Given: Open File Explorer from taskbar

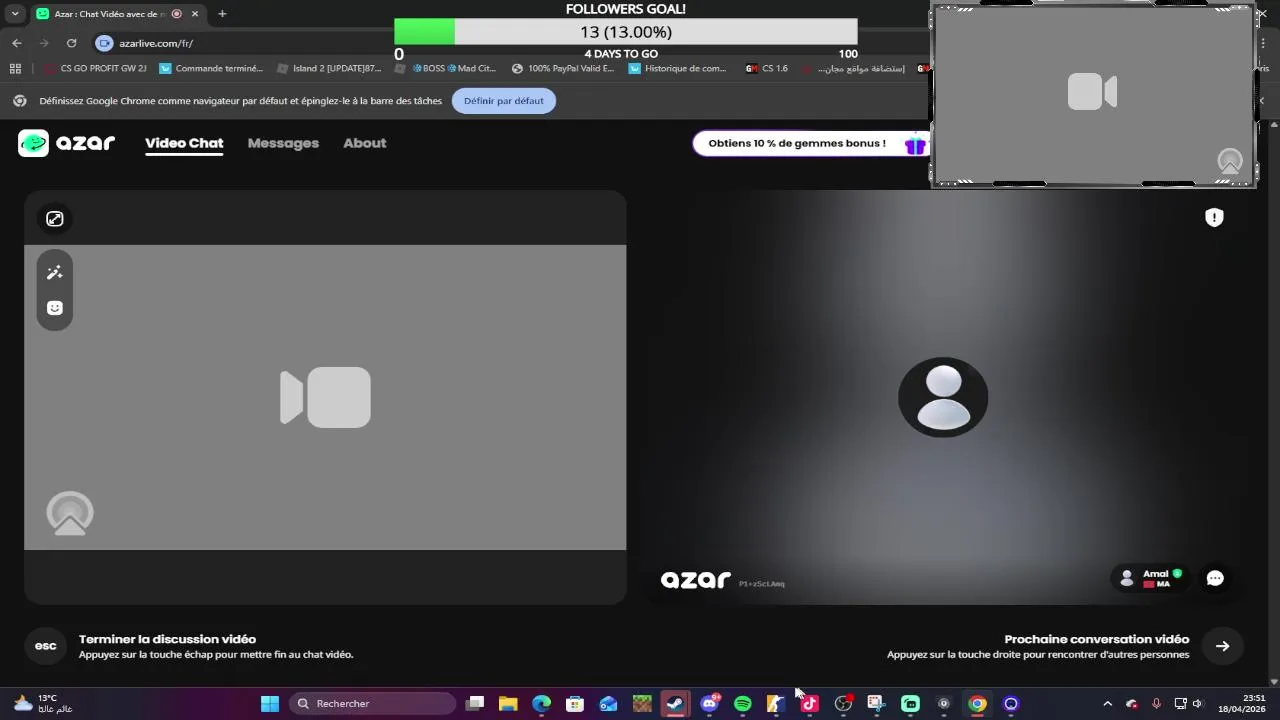Looking at the screenshot, I should 508,704.
